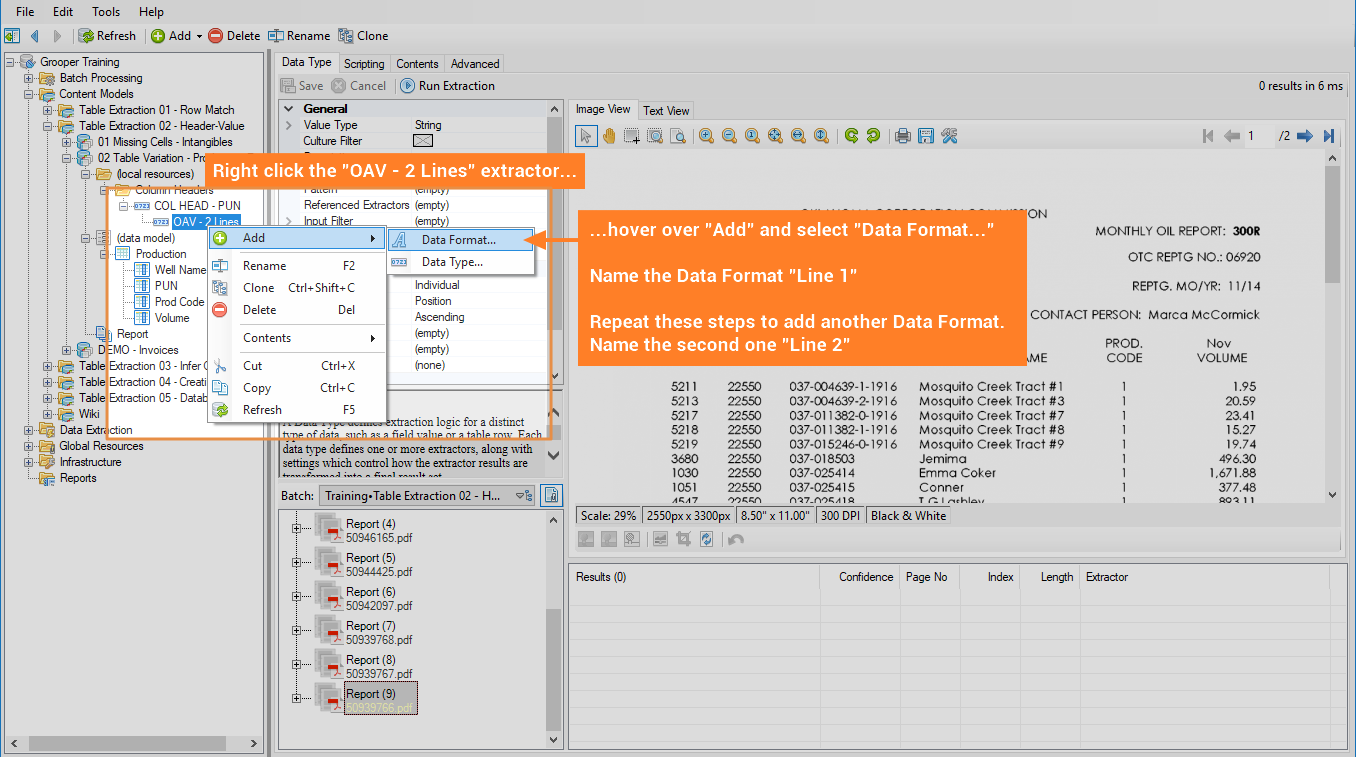
Task: Click the print icon in image toolbar
Action: pyautogui.click(x=903, y=136)
